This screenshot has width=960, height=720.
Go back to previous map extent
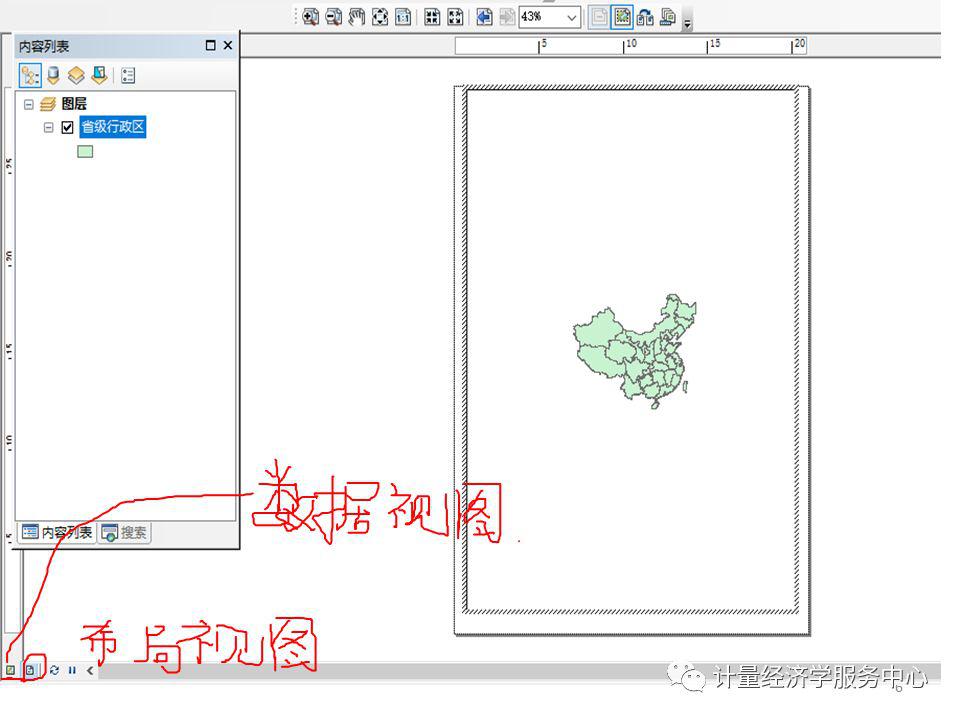tap(482, 17)
